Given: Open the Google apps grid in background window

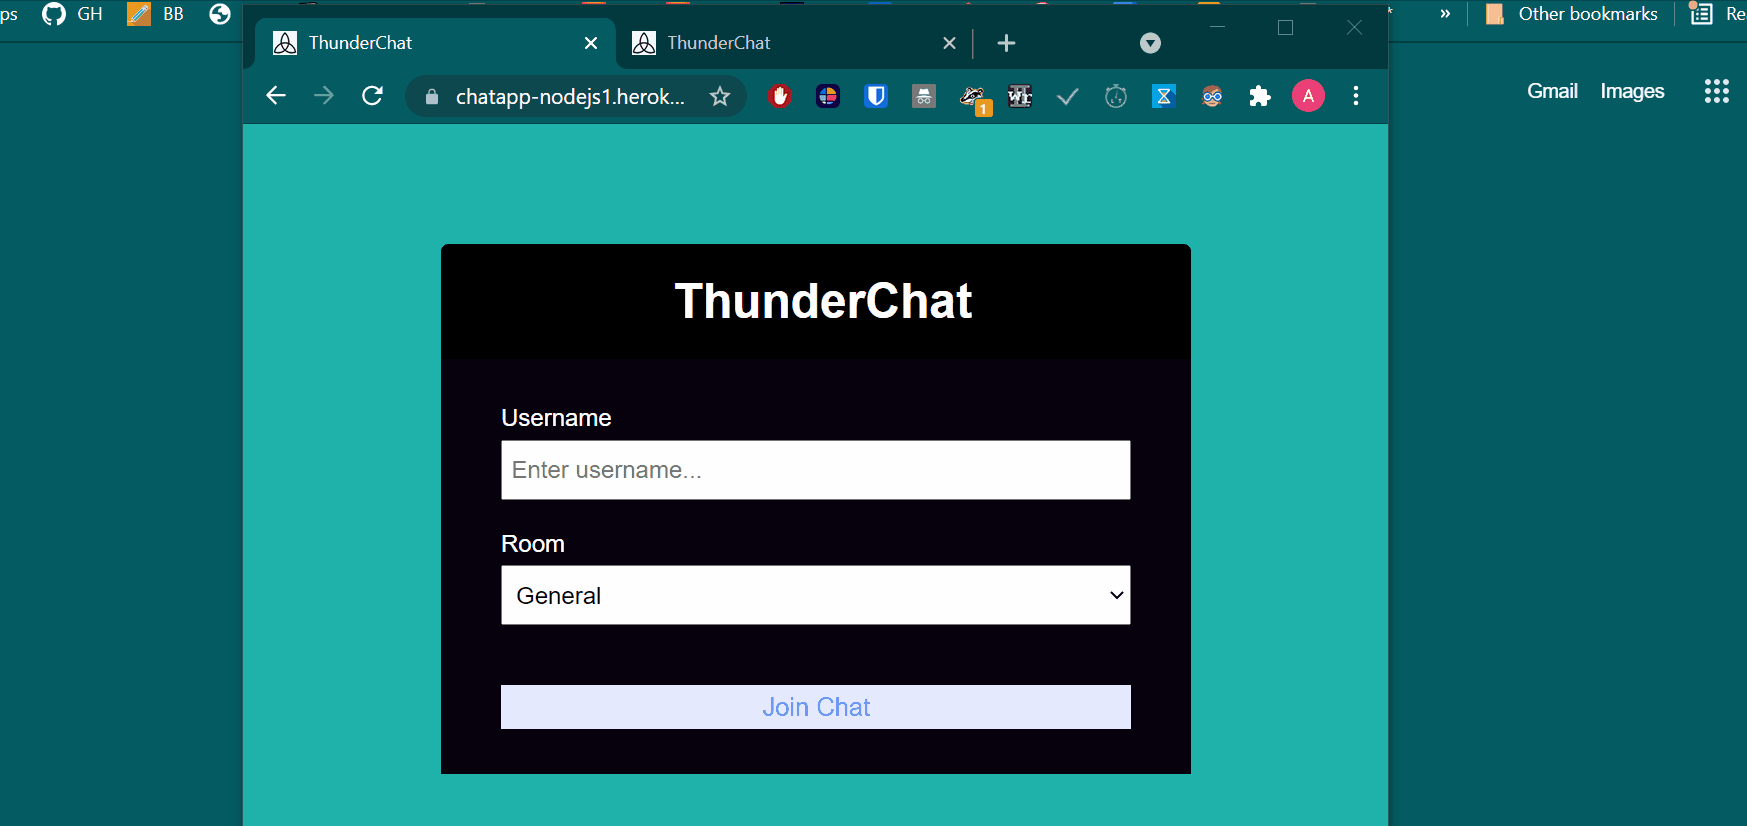Looking at the screenshot, I should (1717, 91).
